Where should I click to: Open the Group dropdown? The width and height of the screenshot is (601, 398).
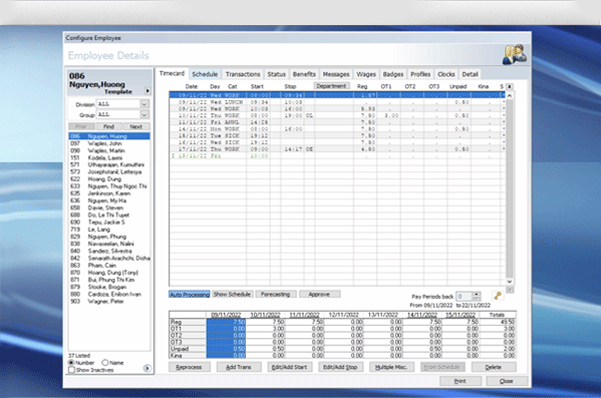pyautogui.click(x=144, y=114)
